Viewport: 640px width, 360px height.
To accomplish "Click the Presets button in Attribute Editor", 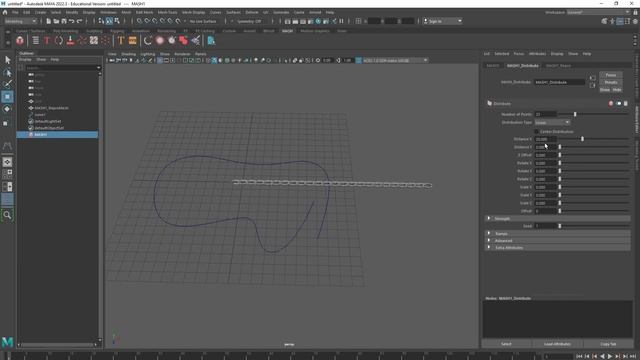I will (611, 82).
